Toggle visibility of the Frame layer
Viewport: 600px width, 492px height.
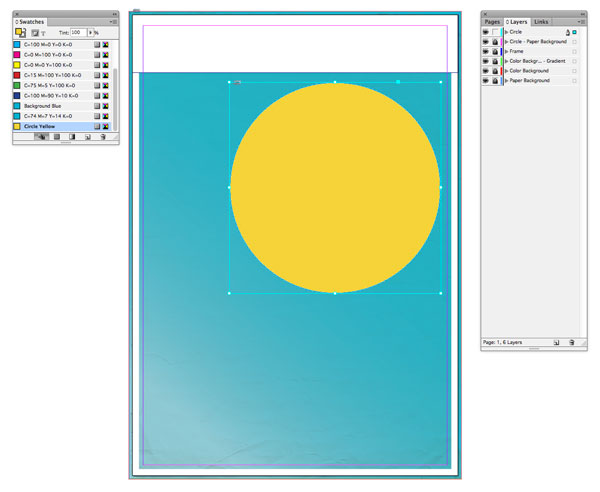pos(486,52)
